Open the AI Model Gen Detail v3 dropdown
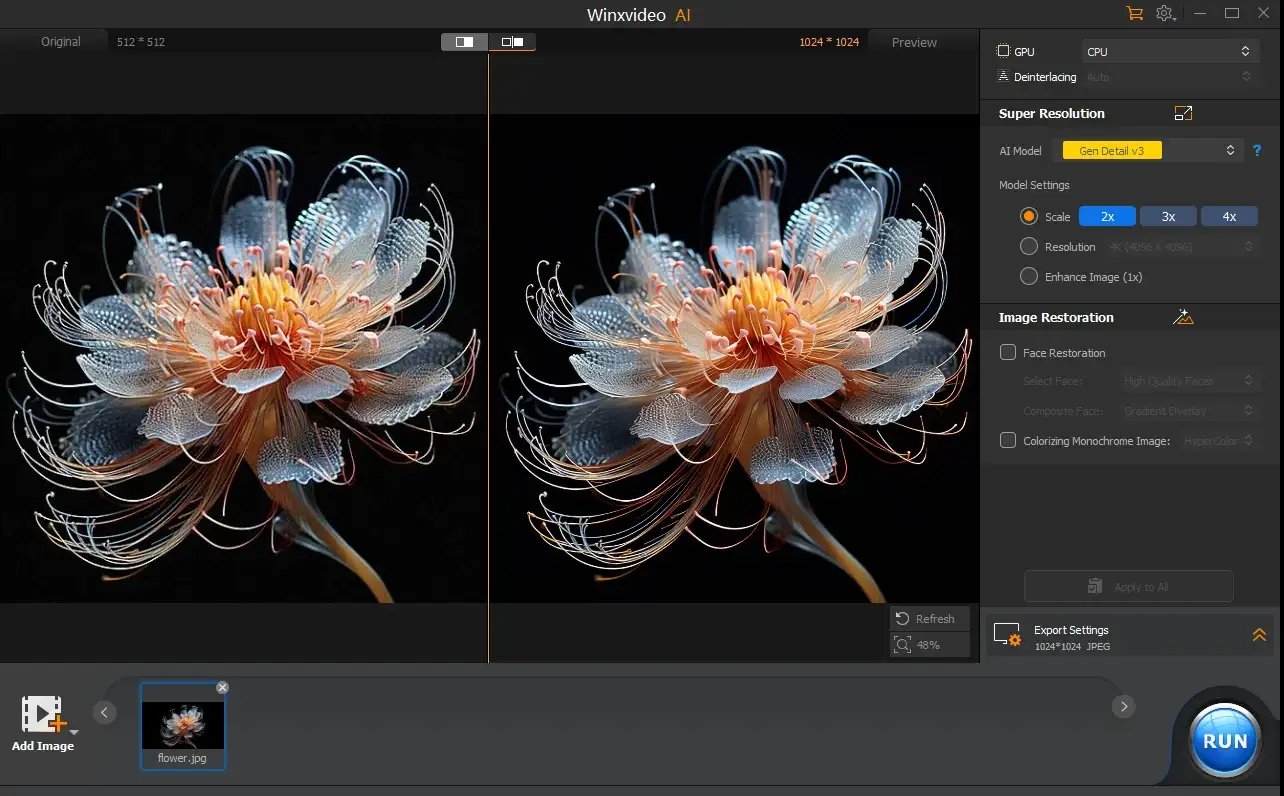The image size is (1284, 796). click(1153, 150)
